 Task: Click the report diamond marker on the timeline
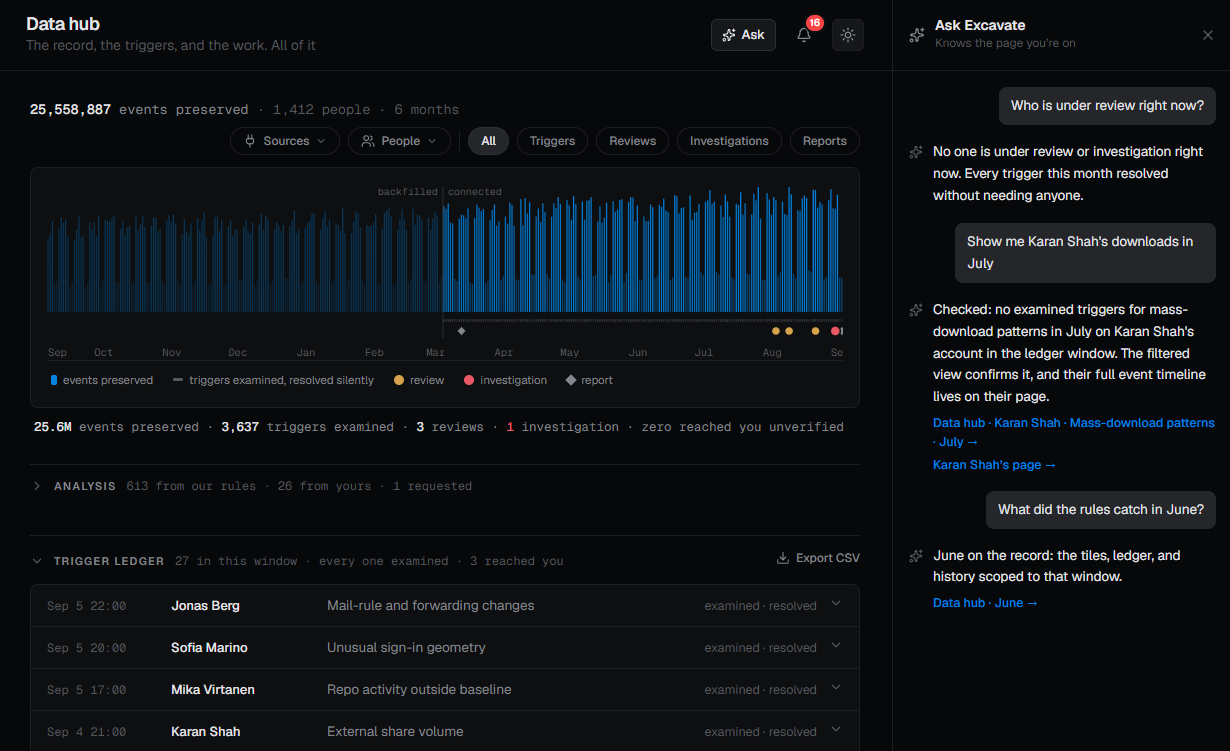click(461, 331)
